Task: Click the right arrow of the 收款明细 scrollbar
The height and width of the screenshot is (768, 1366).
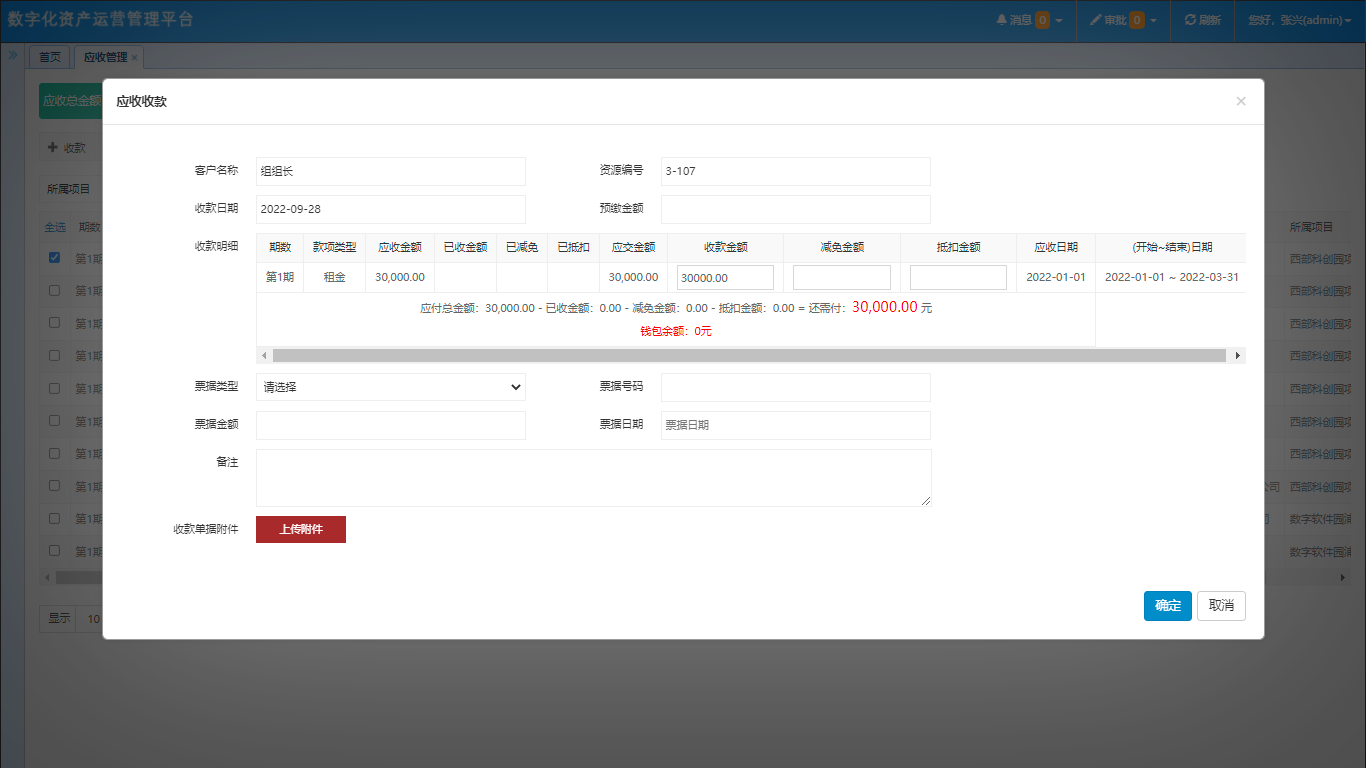Action: tap(1238, 355)
